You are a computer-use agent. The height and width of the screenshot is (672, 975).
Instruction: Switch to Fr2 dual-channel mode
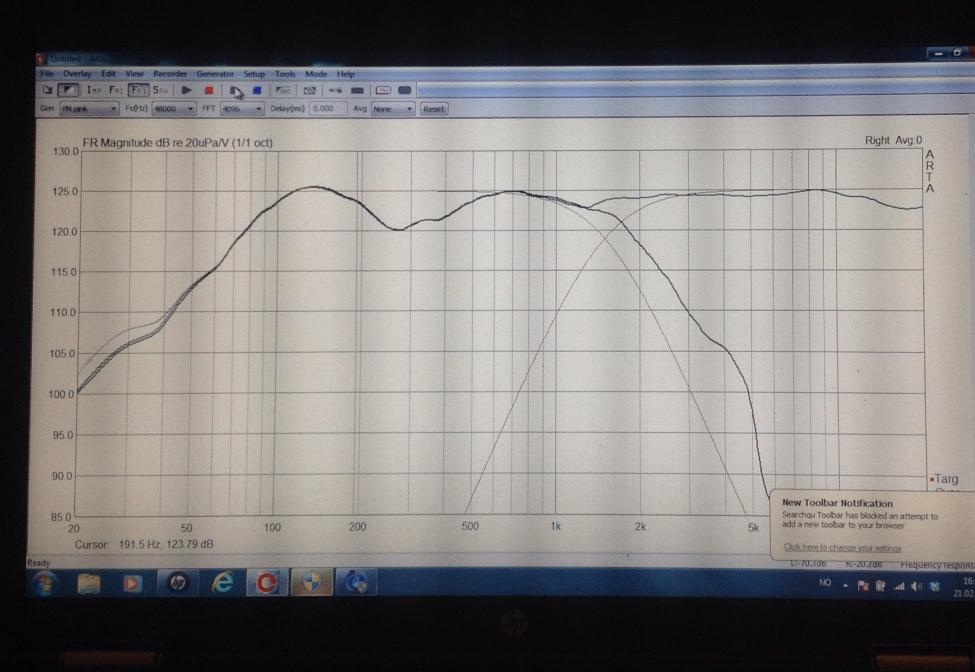click(116, 90)
